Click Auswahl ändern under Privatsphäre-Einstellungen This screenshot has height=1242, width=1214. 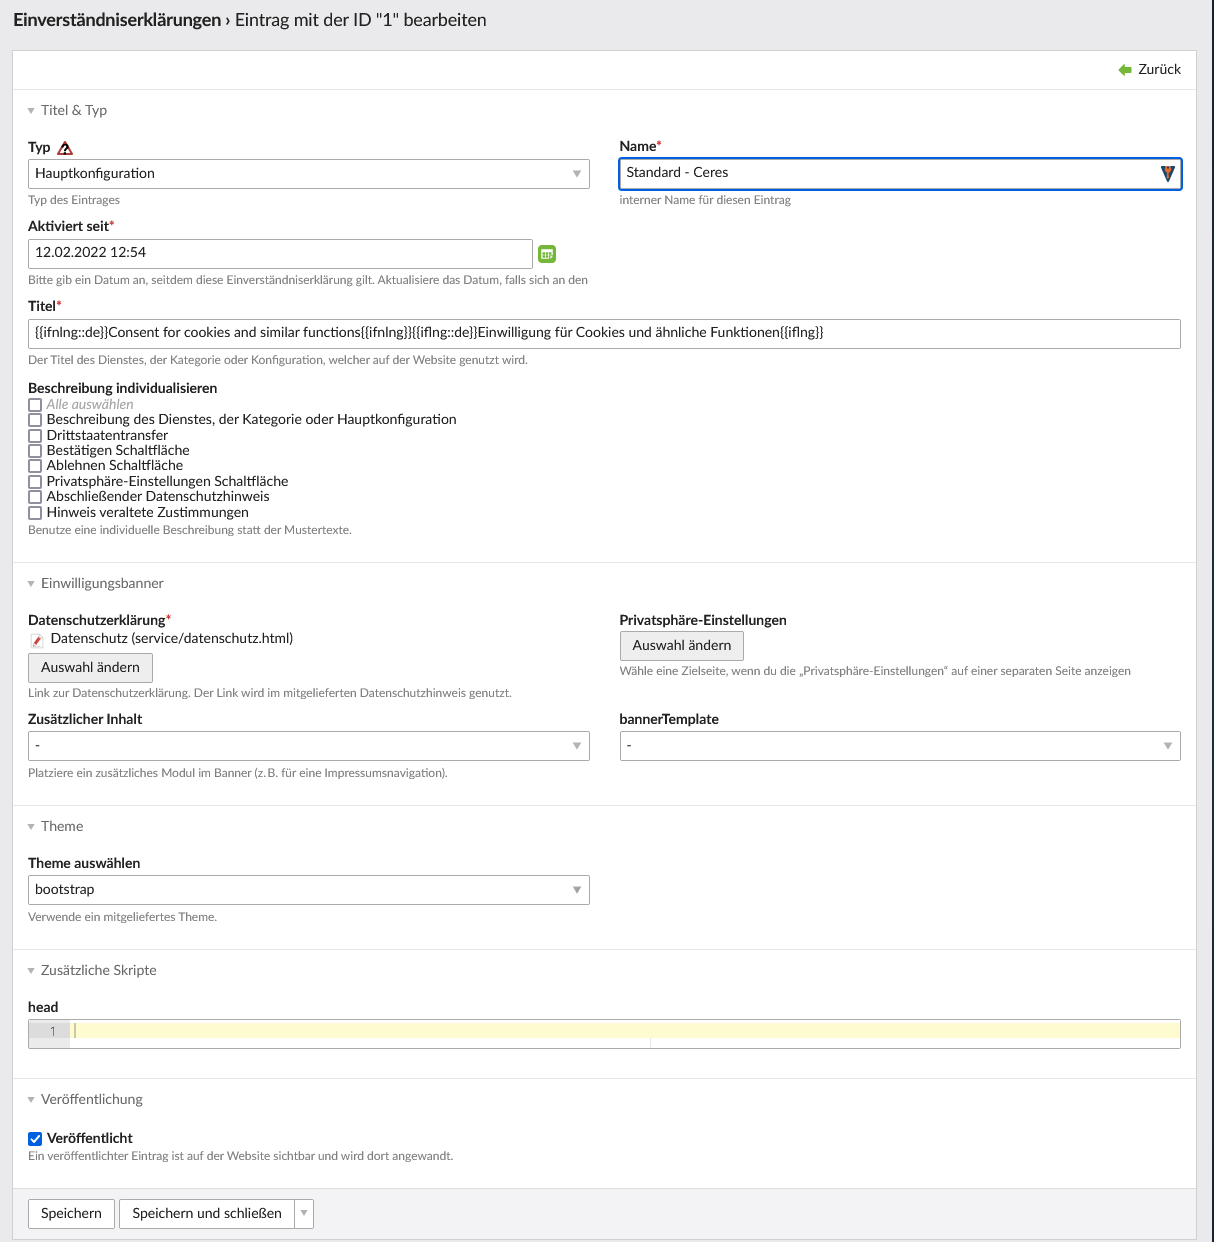pyautogui.click(x=682, y=646)
